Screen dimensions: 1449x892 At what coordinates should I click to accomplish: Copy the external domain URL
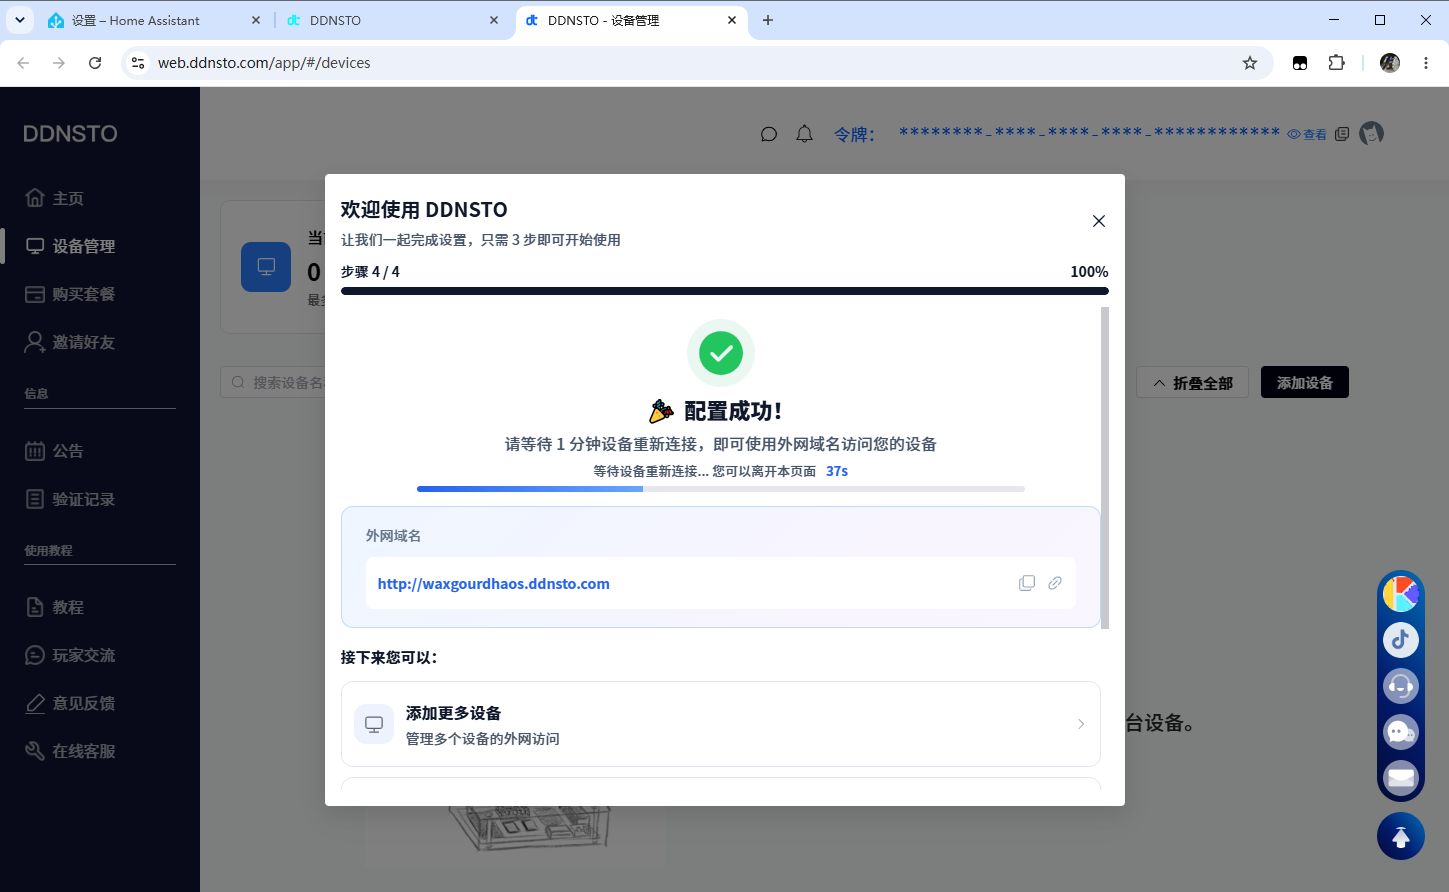pos(1027,583)
